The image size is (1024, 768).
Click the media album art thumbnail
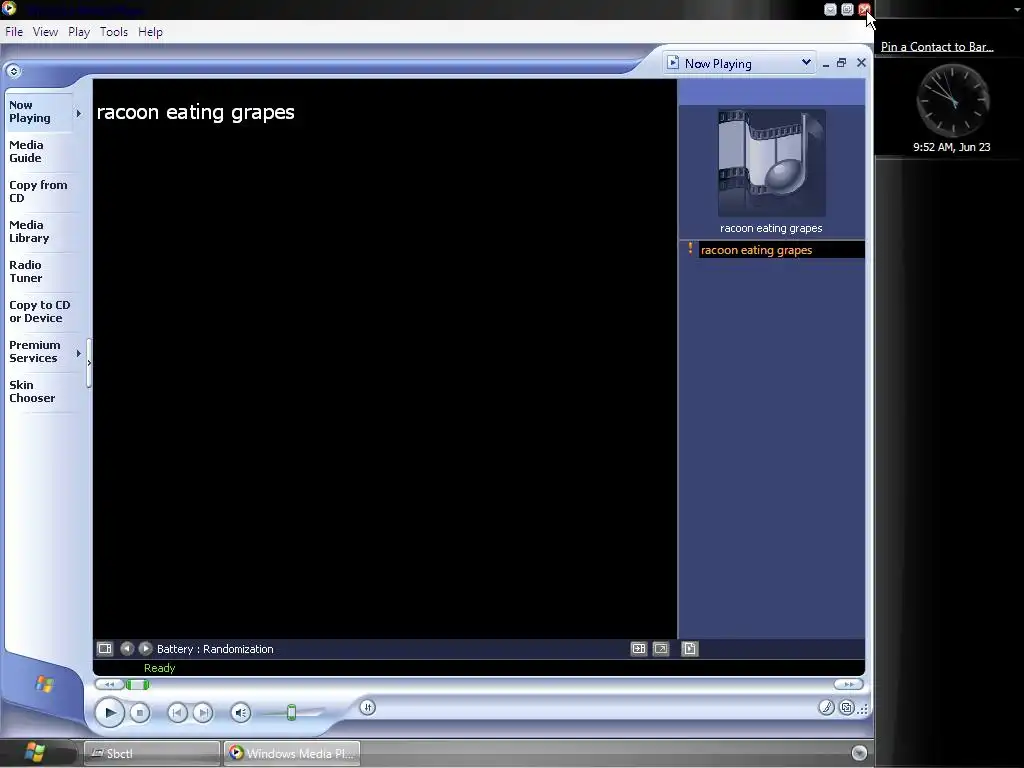tap(771, 163)
